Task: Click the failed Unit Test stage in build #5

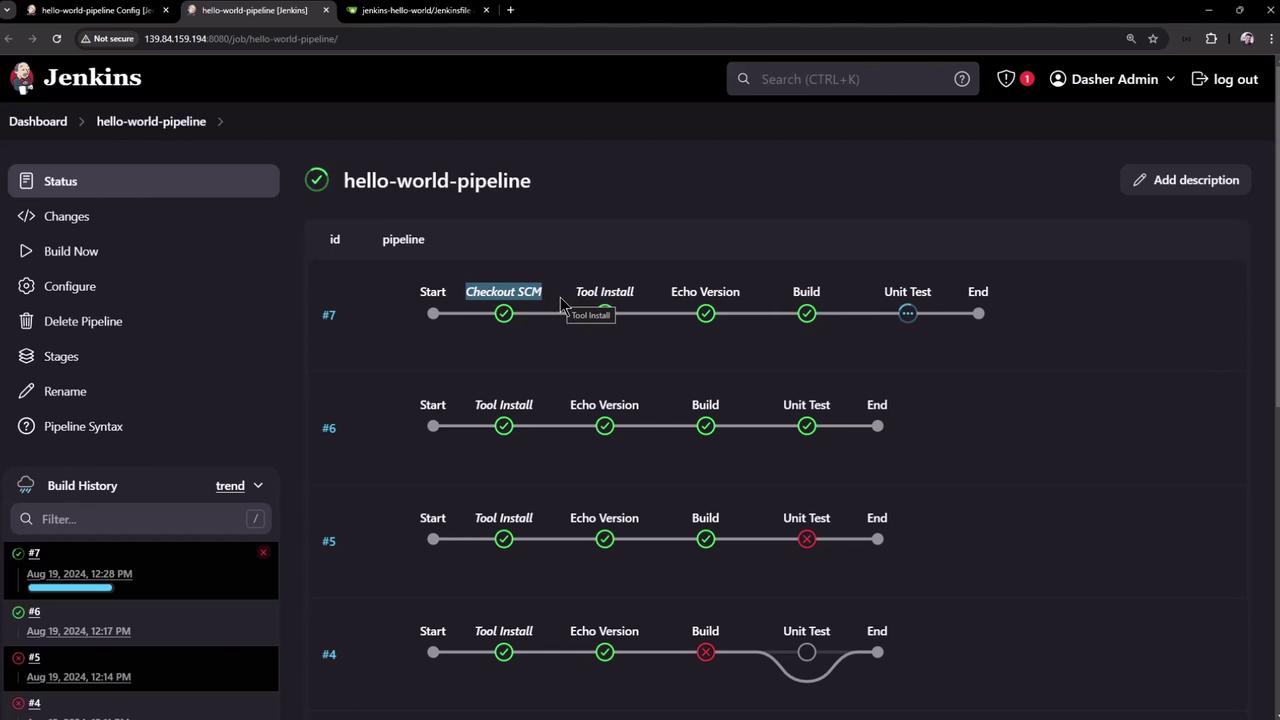Action: [x=806, y=539]
